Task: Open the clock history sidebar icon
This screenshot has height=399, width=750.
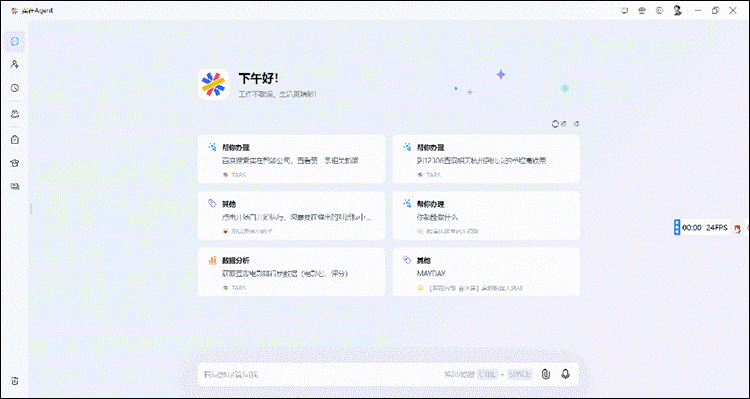Action: coord(15,88)
